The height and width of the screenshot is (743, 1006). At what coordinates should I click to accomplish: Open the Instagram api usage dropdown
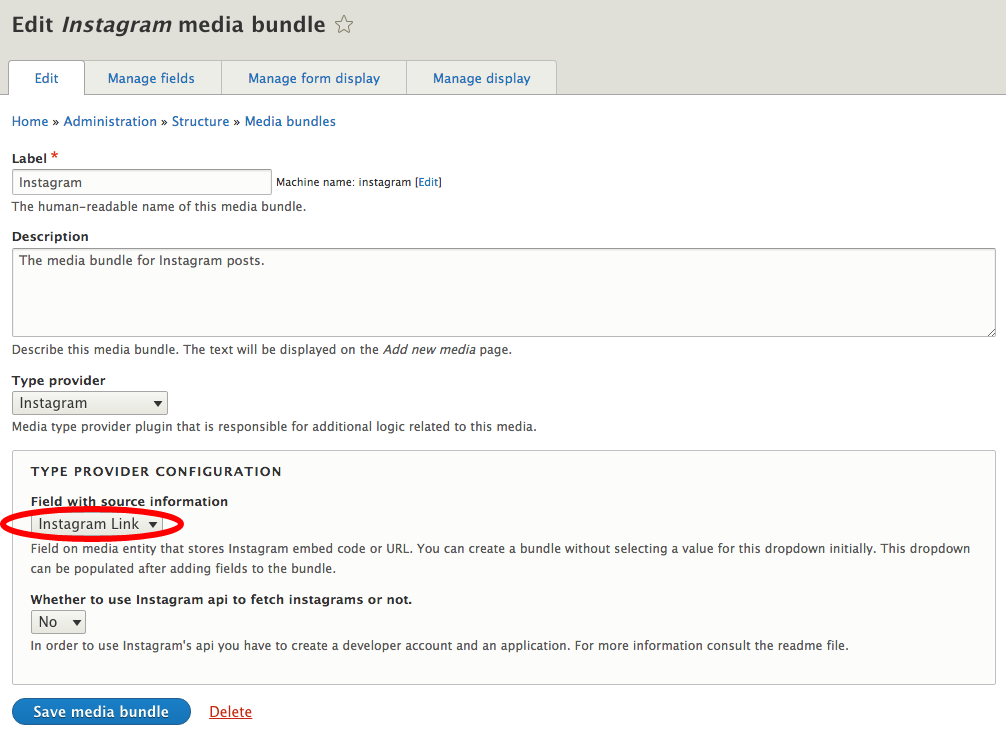[58, 622]
